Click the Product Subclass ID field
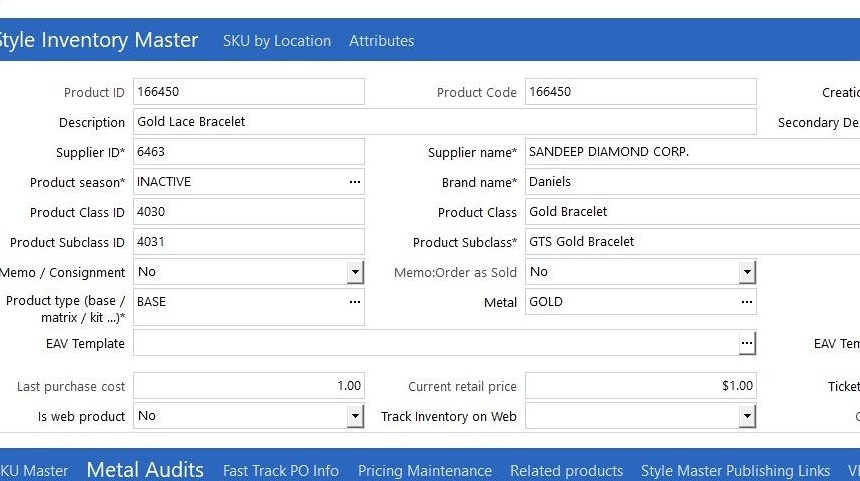 pyautogui.click(x=249, y=242)
